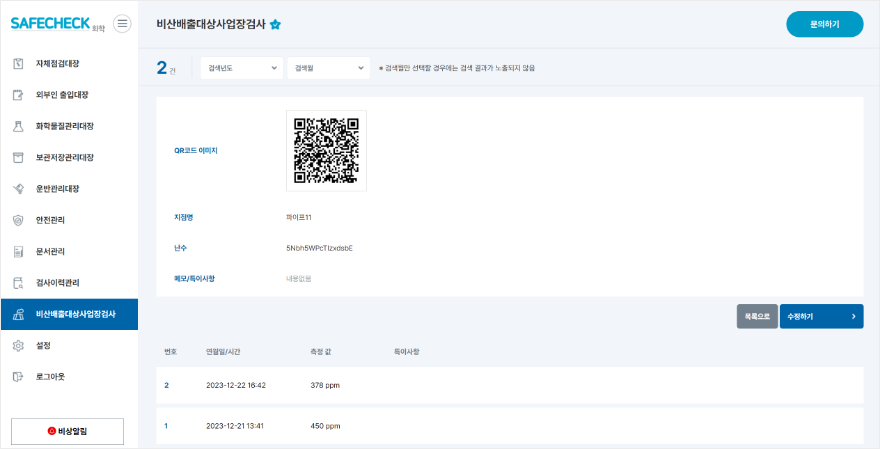Viewport: 880px width, 449px height.
Task: Toggle the favorite star next to page title
Action: 275,25
